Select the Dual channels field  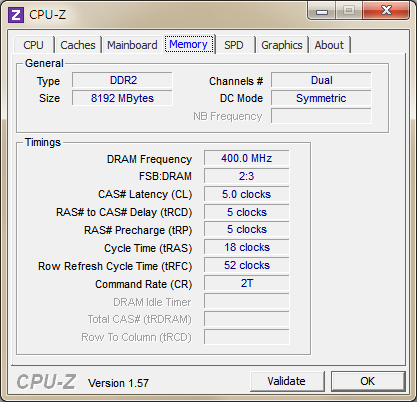point(321,80)
